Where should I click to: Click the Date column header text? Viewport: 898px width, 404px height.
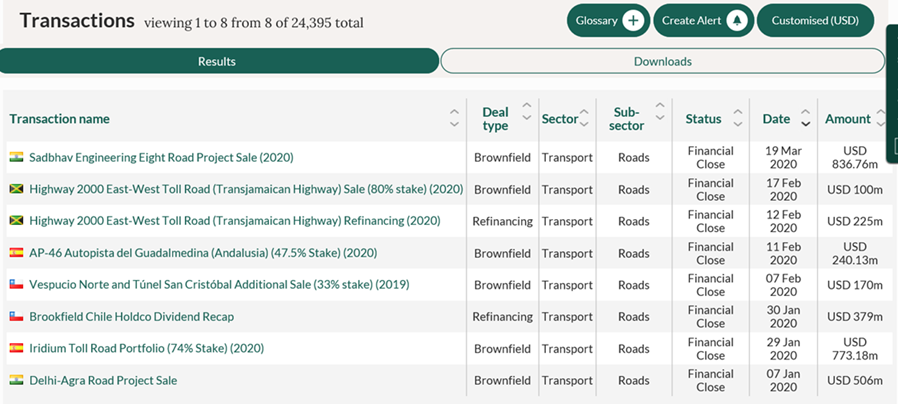(776, 119)
